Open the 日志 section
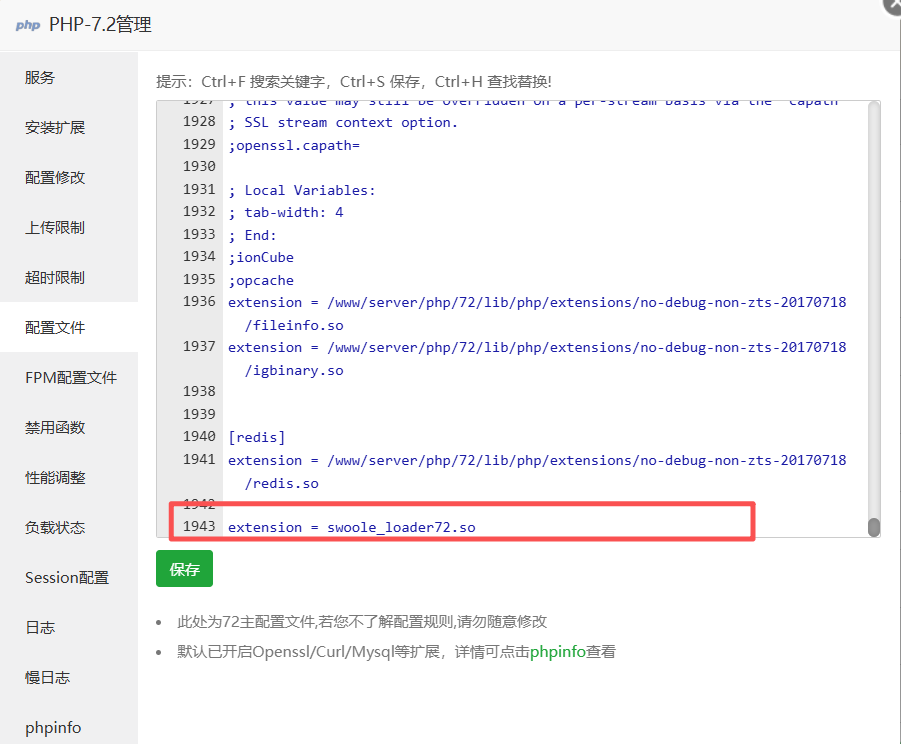This screenshot has height=744, width=901. point(40,628)
